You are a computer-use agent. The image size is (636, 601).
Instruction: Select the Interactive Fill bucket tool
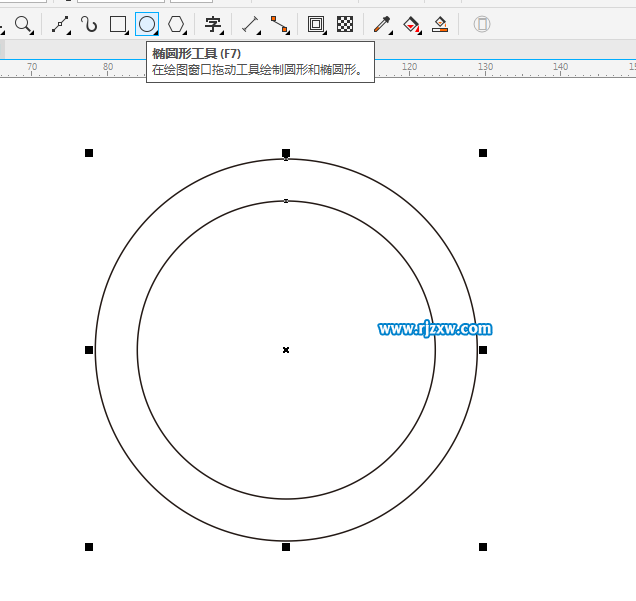coord(411,24)
